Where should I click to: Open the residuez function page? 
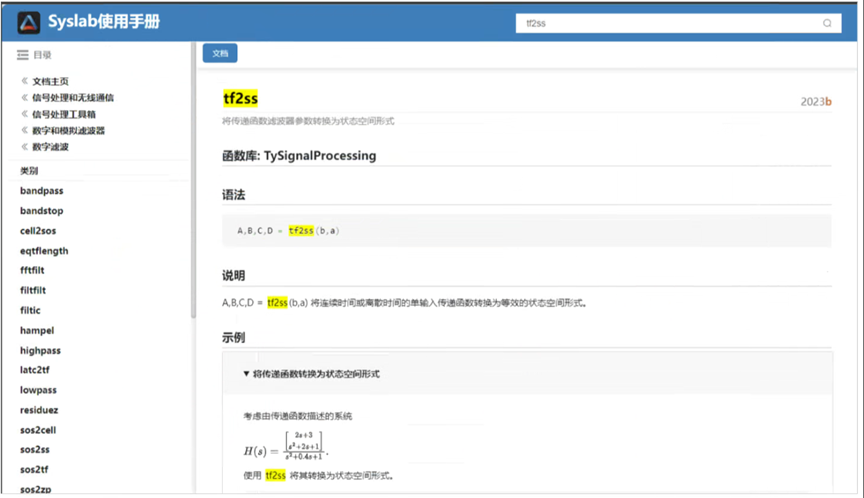[39, 410]
